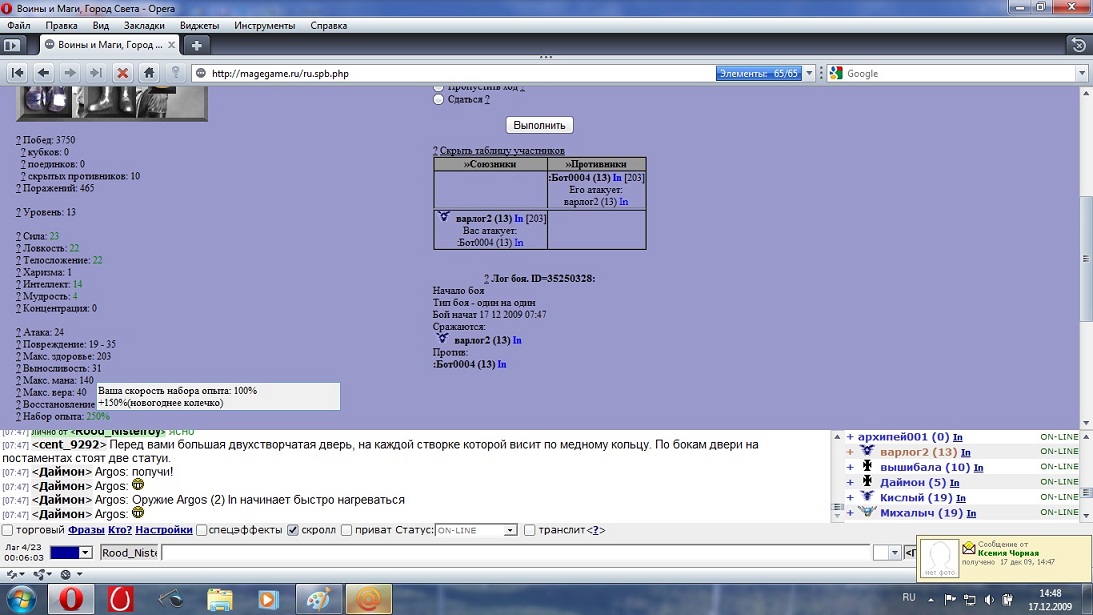Open Paint from the taskbar

tap(319, 599)
